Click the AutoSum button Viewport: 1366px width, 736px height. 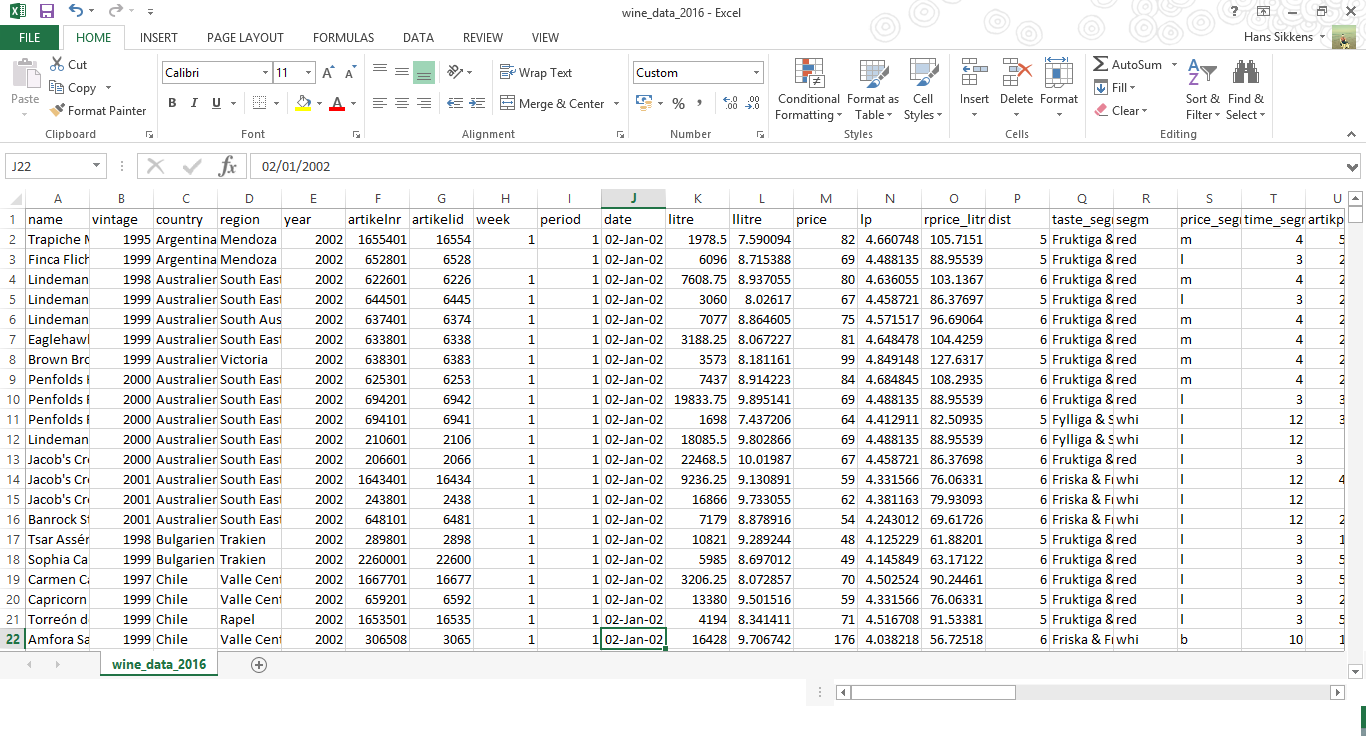click(x=1127, y=65)
